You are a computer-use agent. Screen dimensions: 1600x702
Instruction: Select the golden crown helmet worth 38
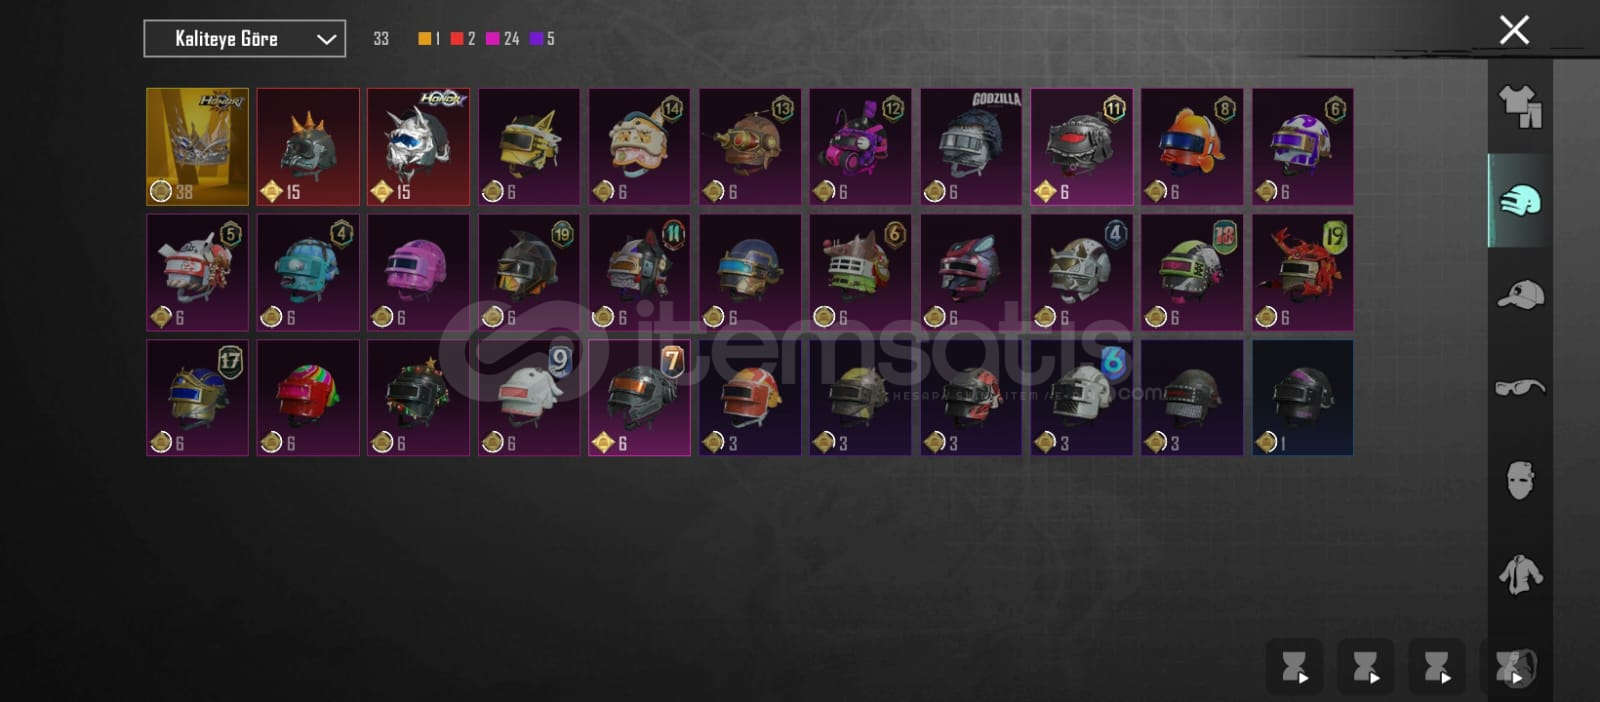click(x=197, y=146)
